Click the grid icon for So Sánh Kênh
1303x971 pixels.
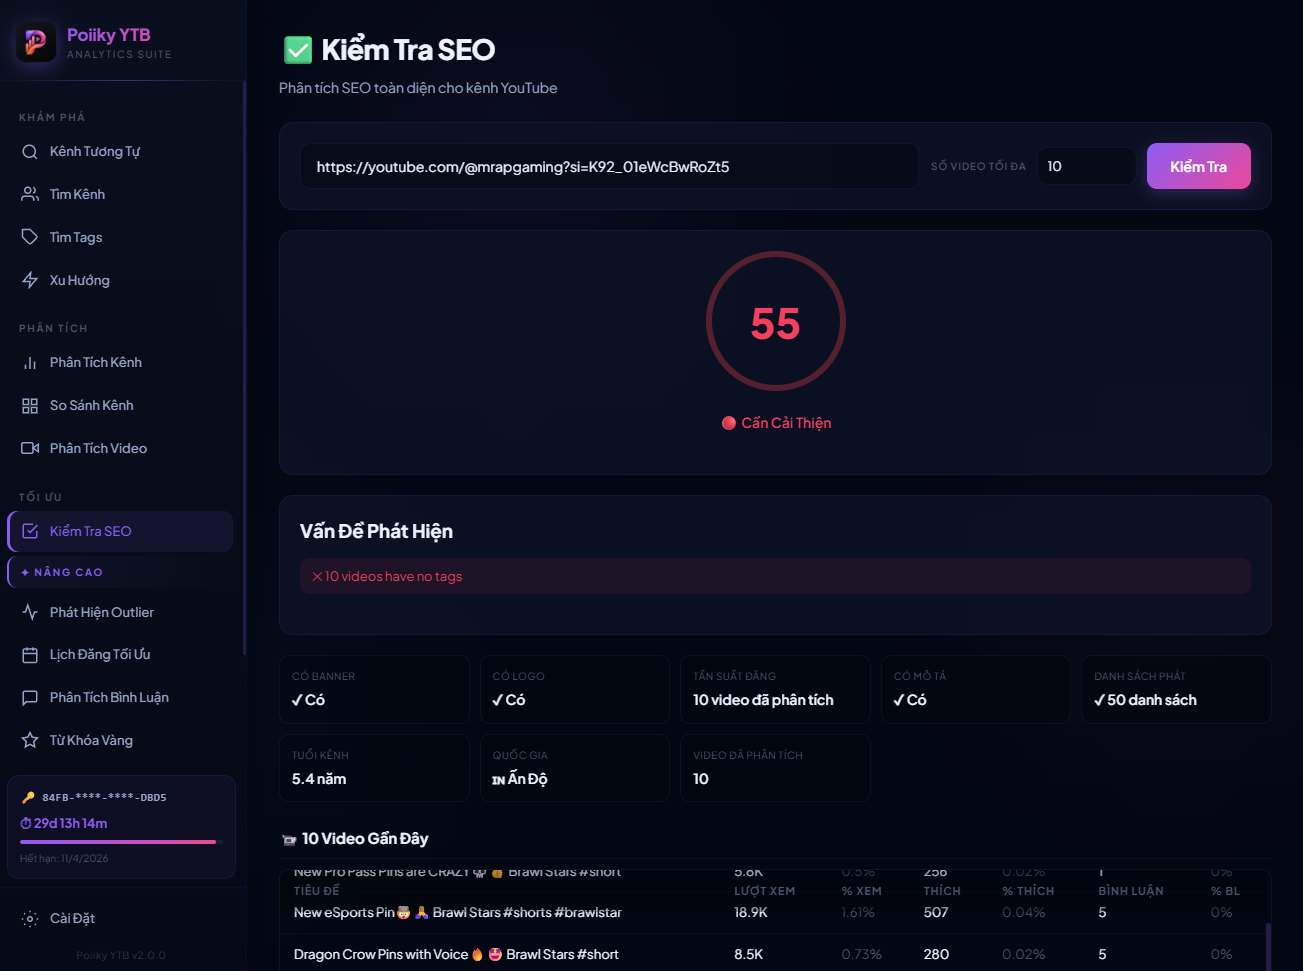(30, 406)
